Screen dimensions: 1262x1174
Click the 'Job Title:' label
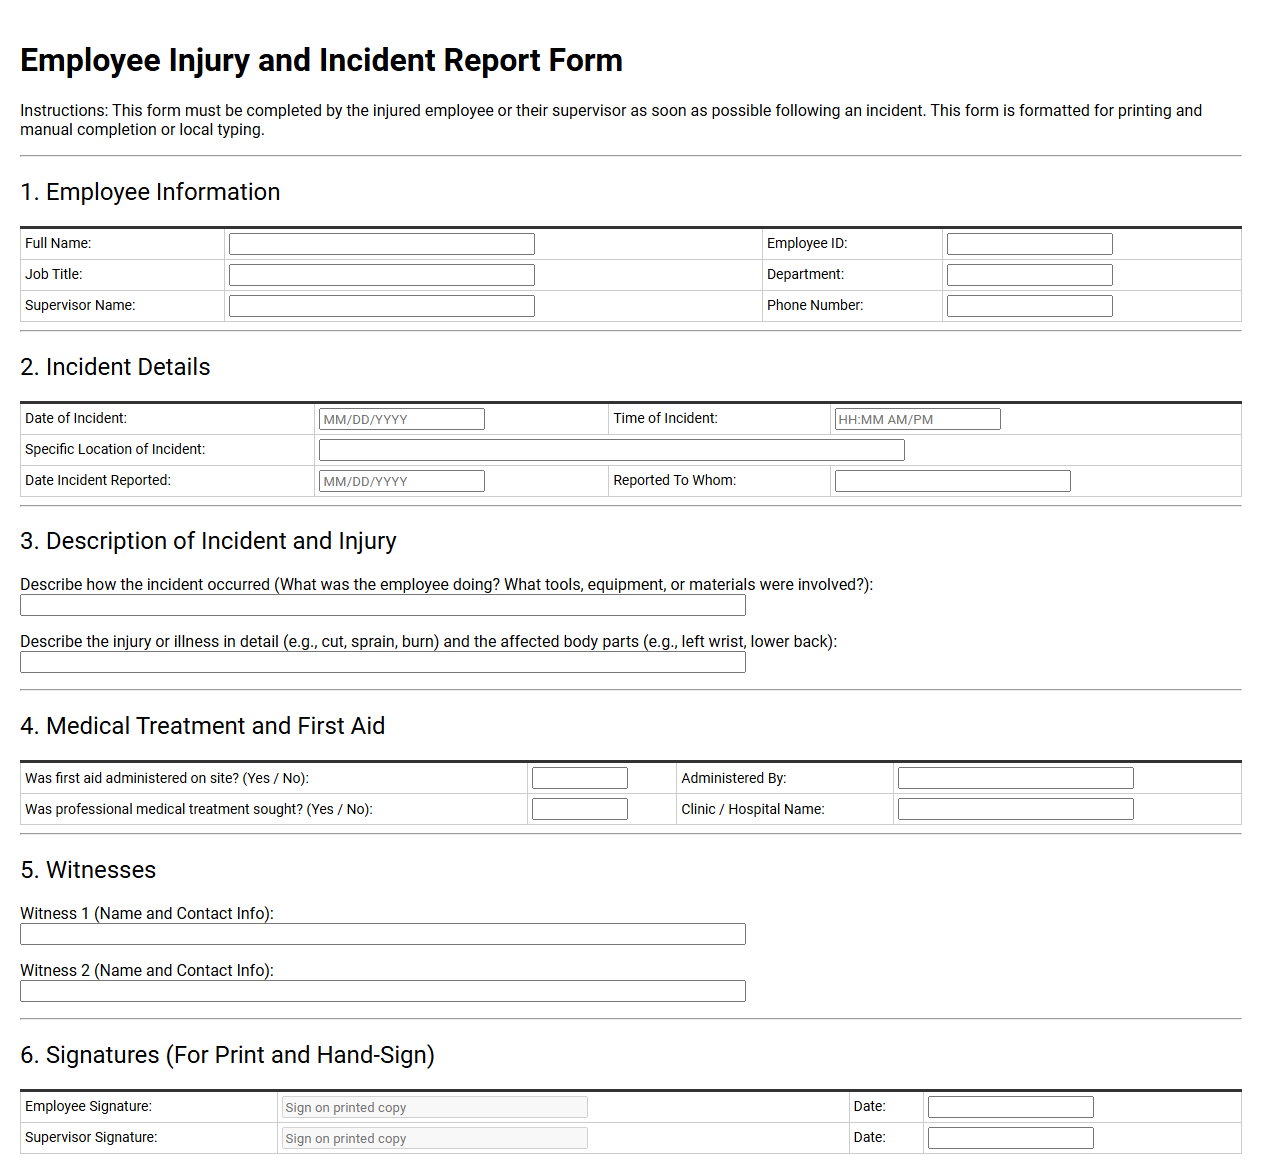point(54,274)
